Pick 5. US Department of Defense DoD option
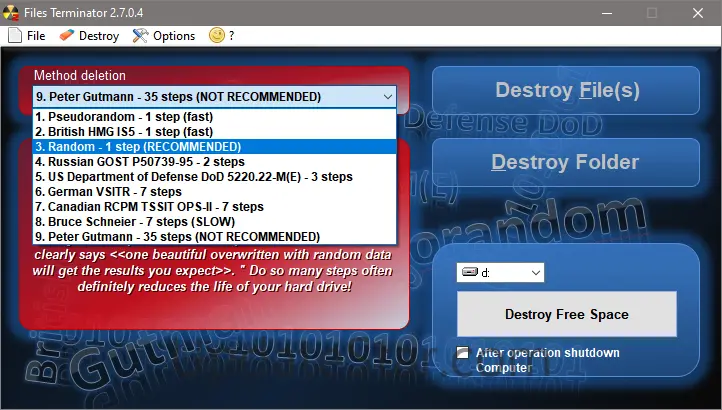The width and height of the screenshot is (722, 410). tap(215, 176)
